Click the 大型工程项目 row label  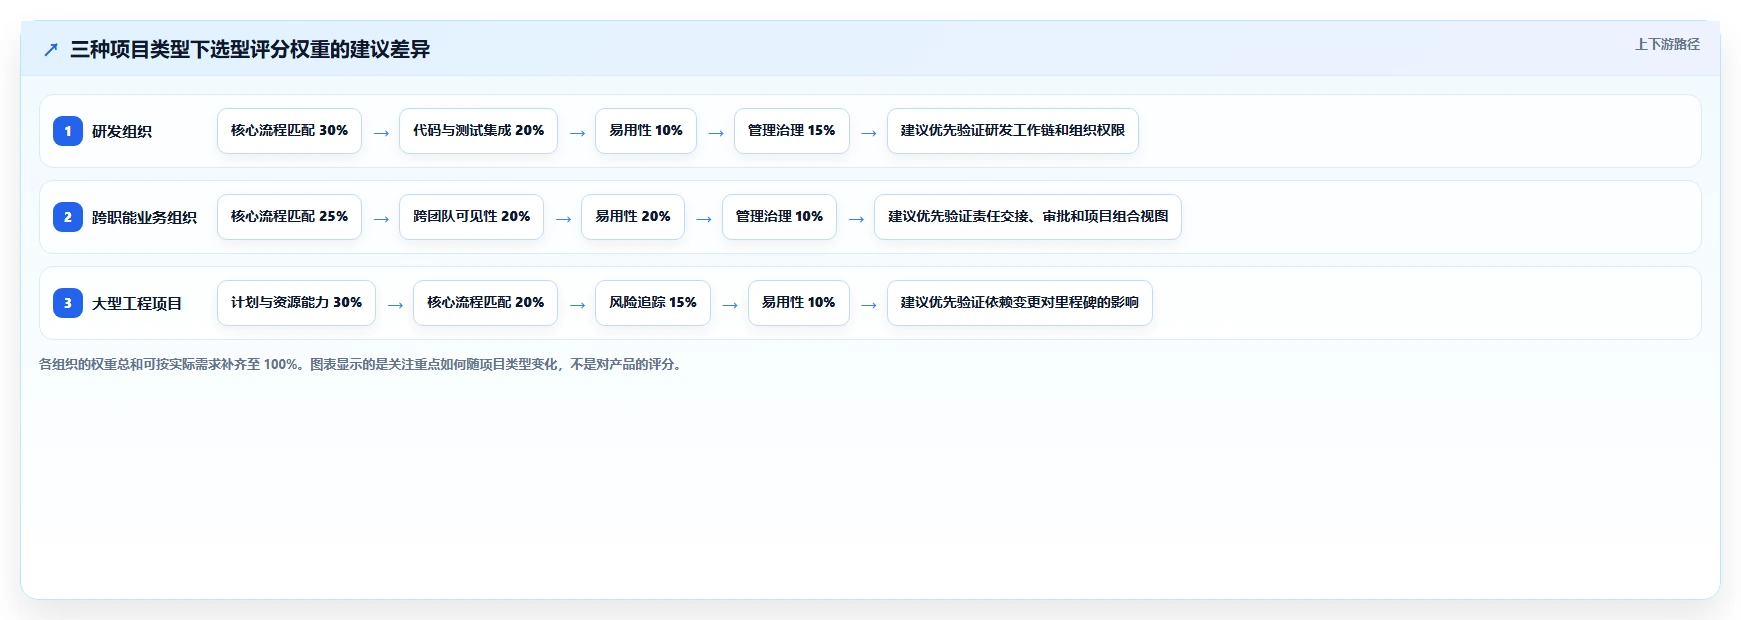pyautogui.click(x=137, y=303)
